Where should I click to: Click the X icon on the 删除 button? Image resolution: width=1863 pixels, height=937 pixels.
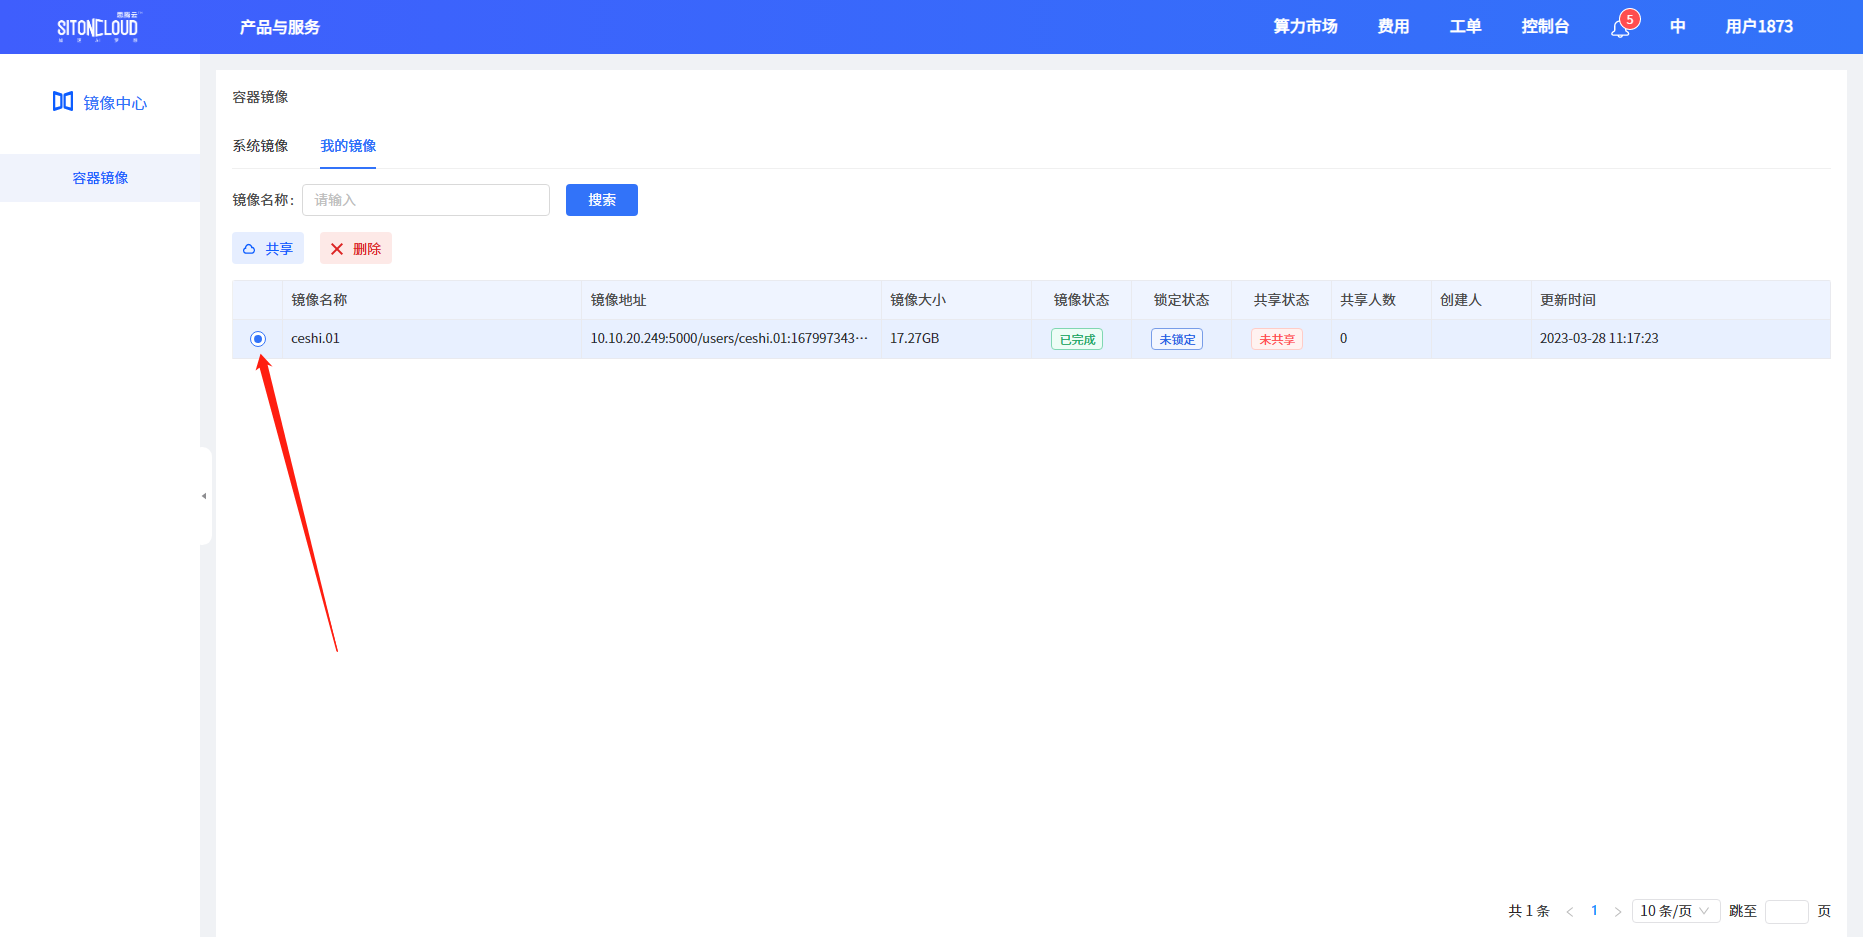pos(337,249)
